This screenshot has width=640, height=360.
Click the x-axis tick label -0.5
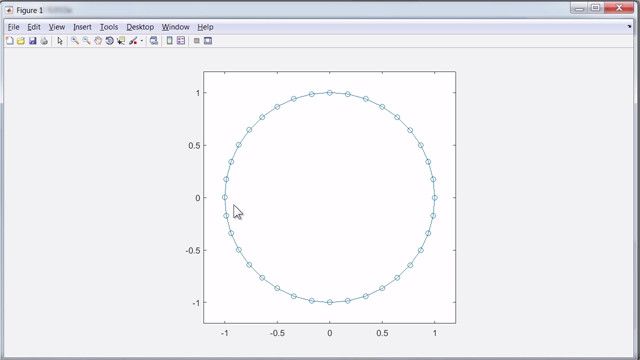pos(277,333)
